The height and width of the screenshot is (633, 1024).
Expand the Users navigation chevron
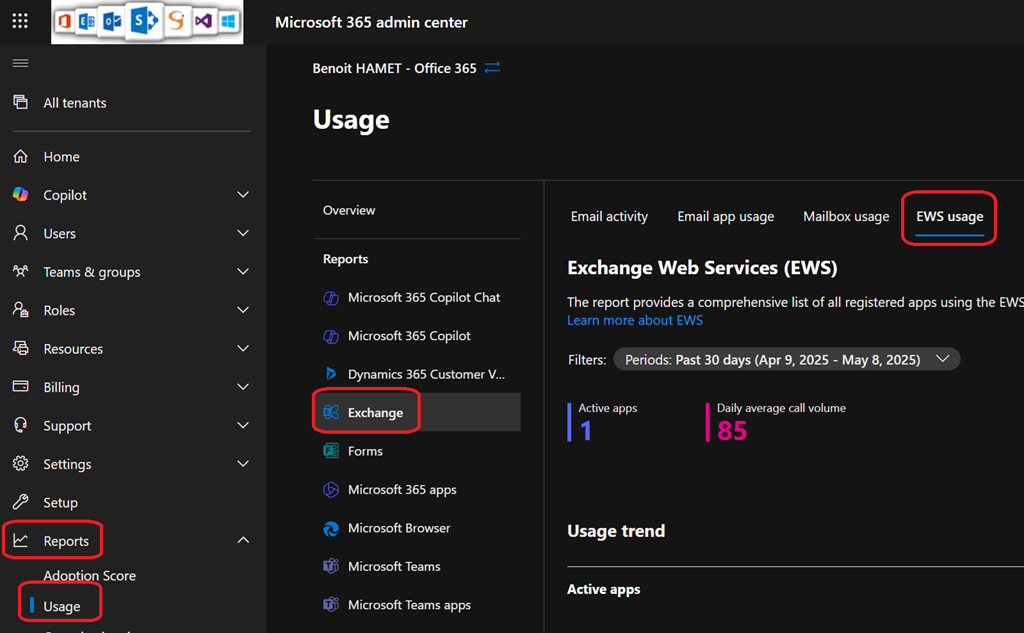243,233
